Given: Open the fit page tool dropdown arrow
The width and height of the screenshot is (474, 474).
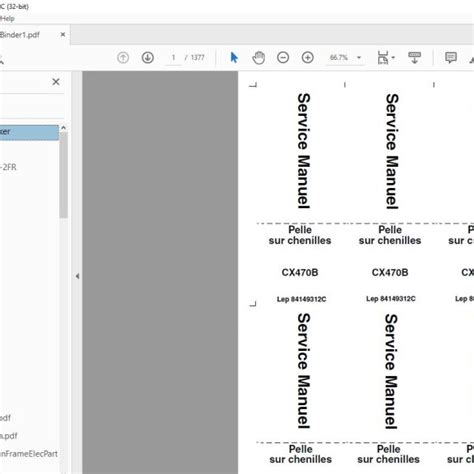Looking at the screenshot, I should (393, 58).
